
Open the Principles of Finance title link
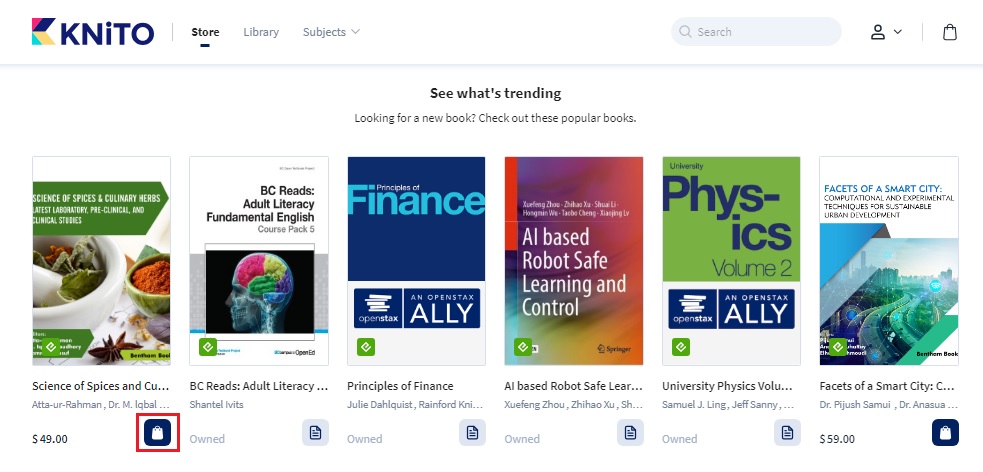400,386
